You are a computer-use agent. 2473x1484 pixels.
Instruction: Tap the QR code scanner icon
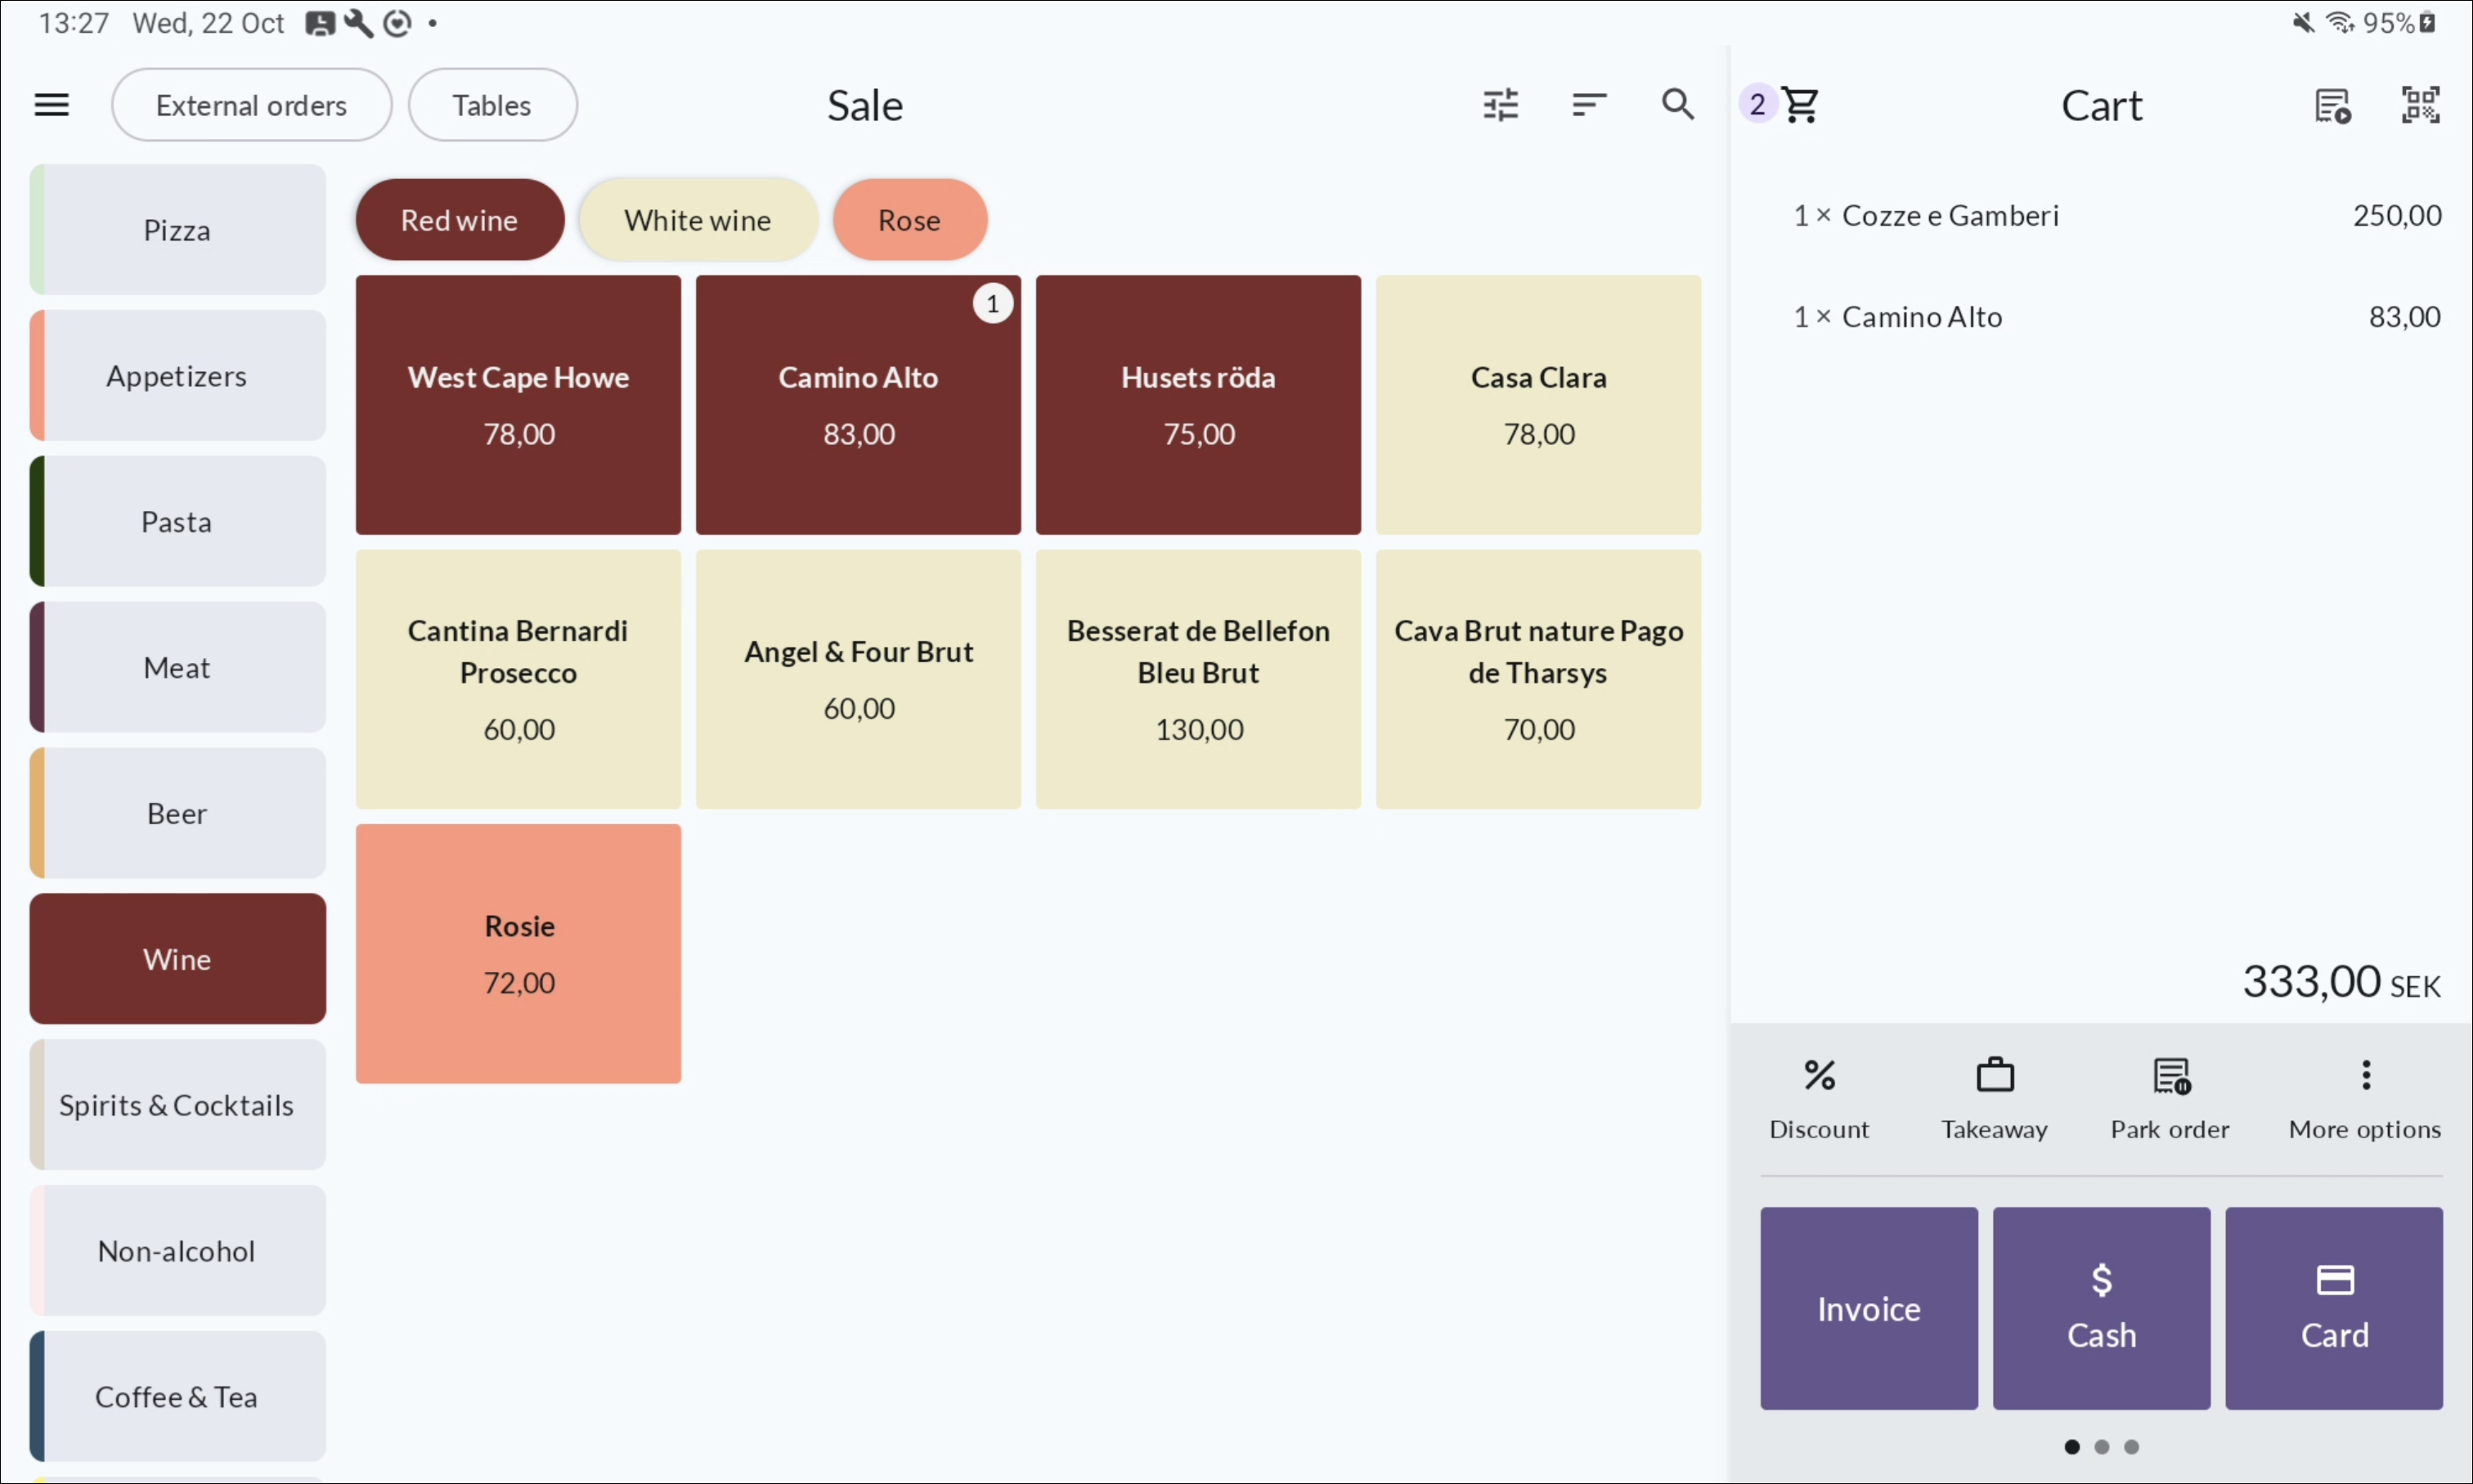(2420, 105)
